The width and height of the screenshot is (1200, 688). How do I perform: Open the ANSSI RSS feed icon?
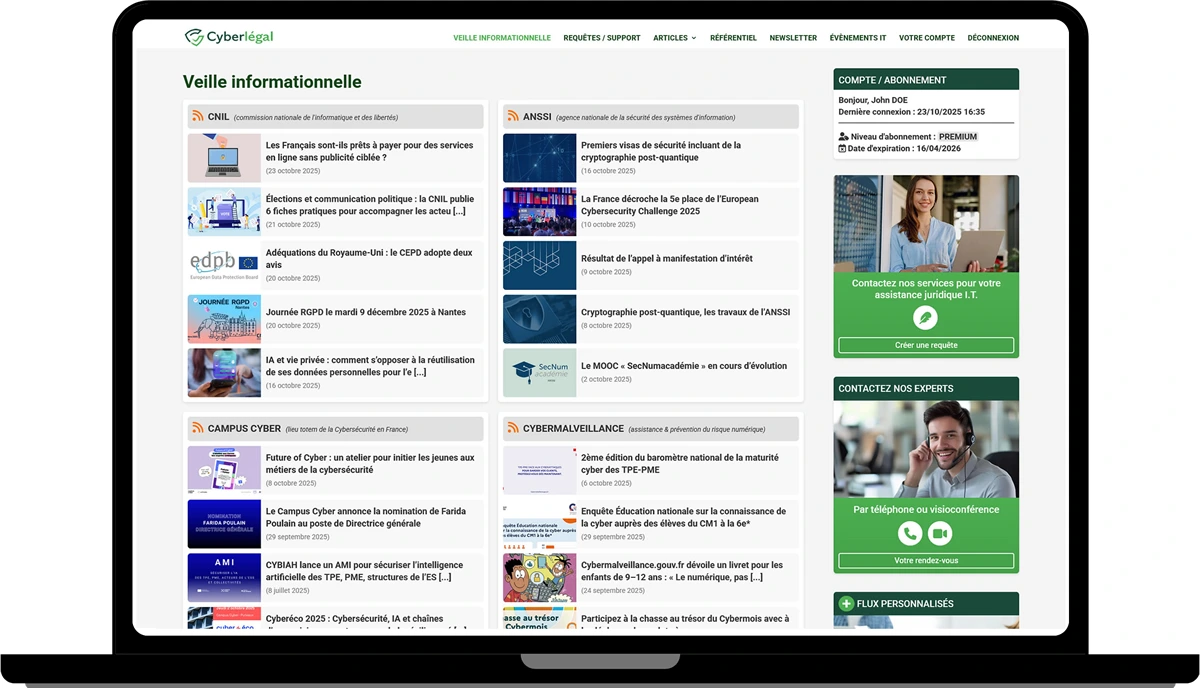(x=513, y=117)
